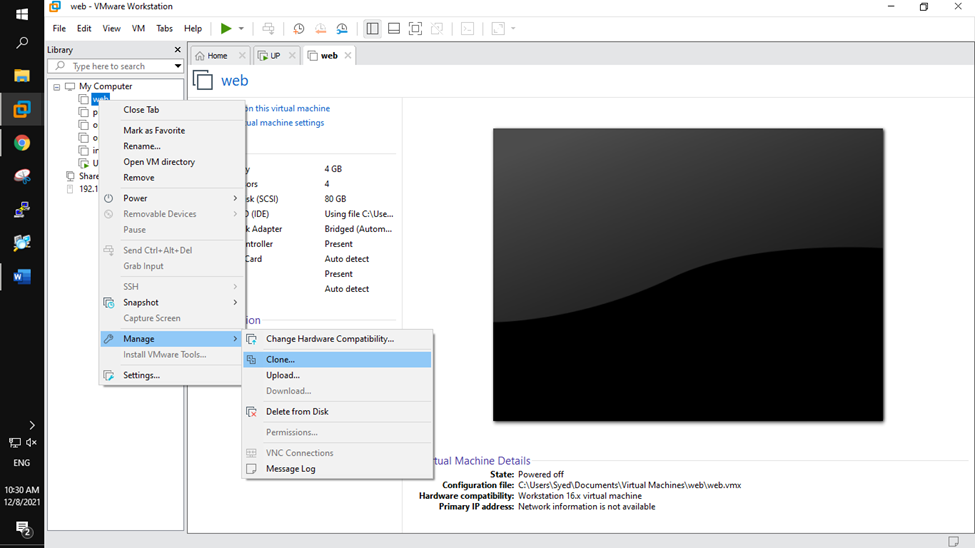Select Clone... from the Manage submenu
975x548 pixels.
click(x=280, y=359)
